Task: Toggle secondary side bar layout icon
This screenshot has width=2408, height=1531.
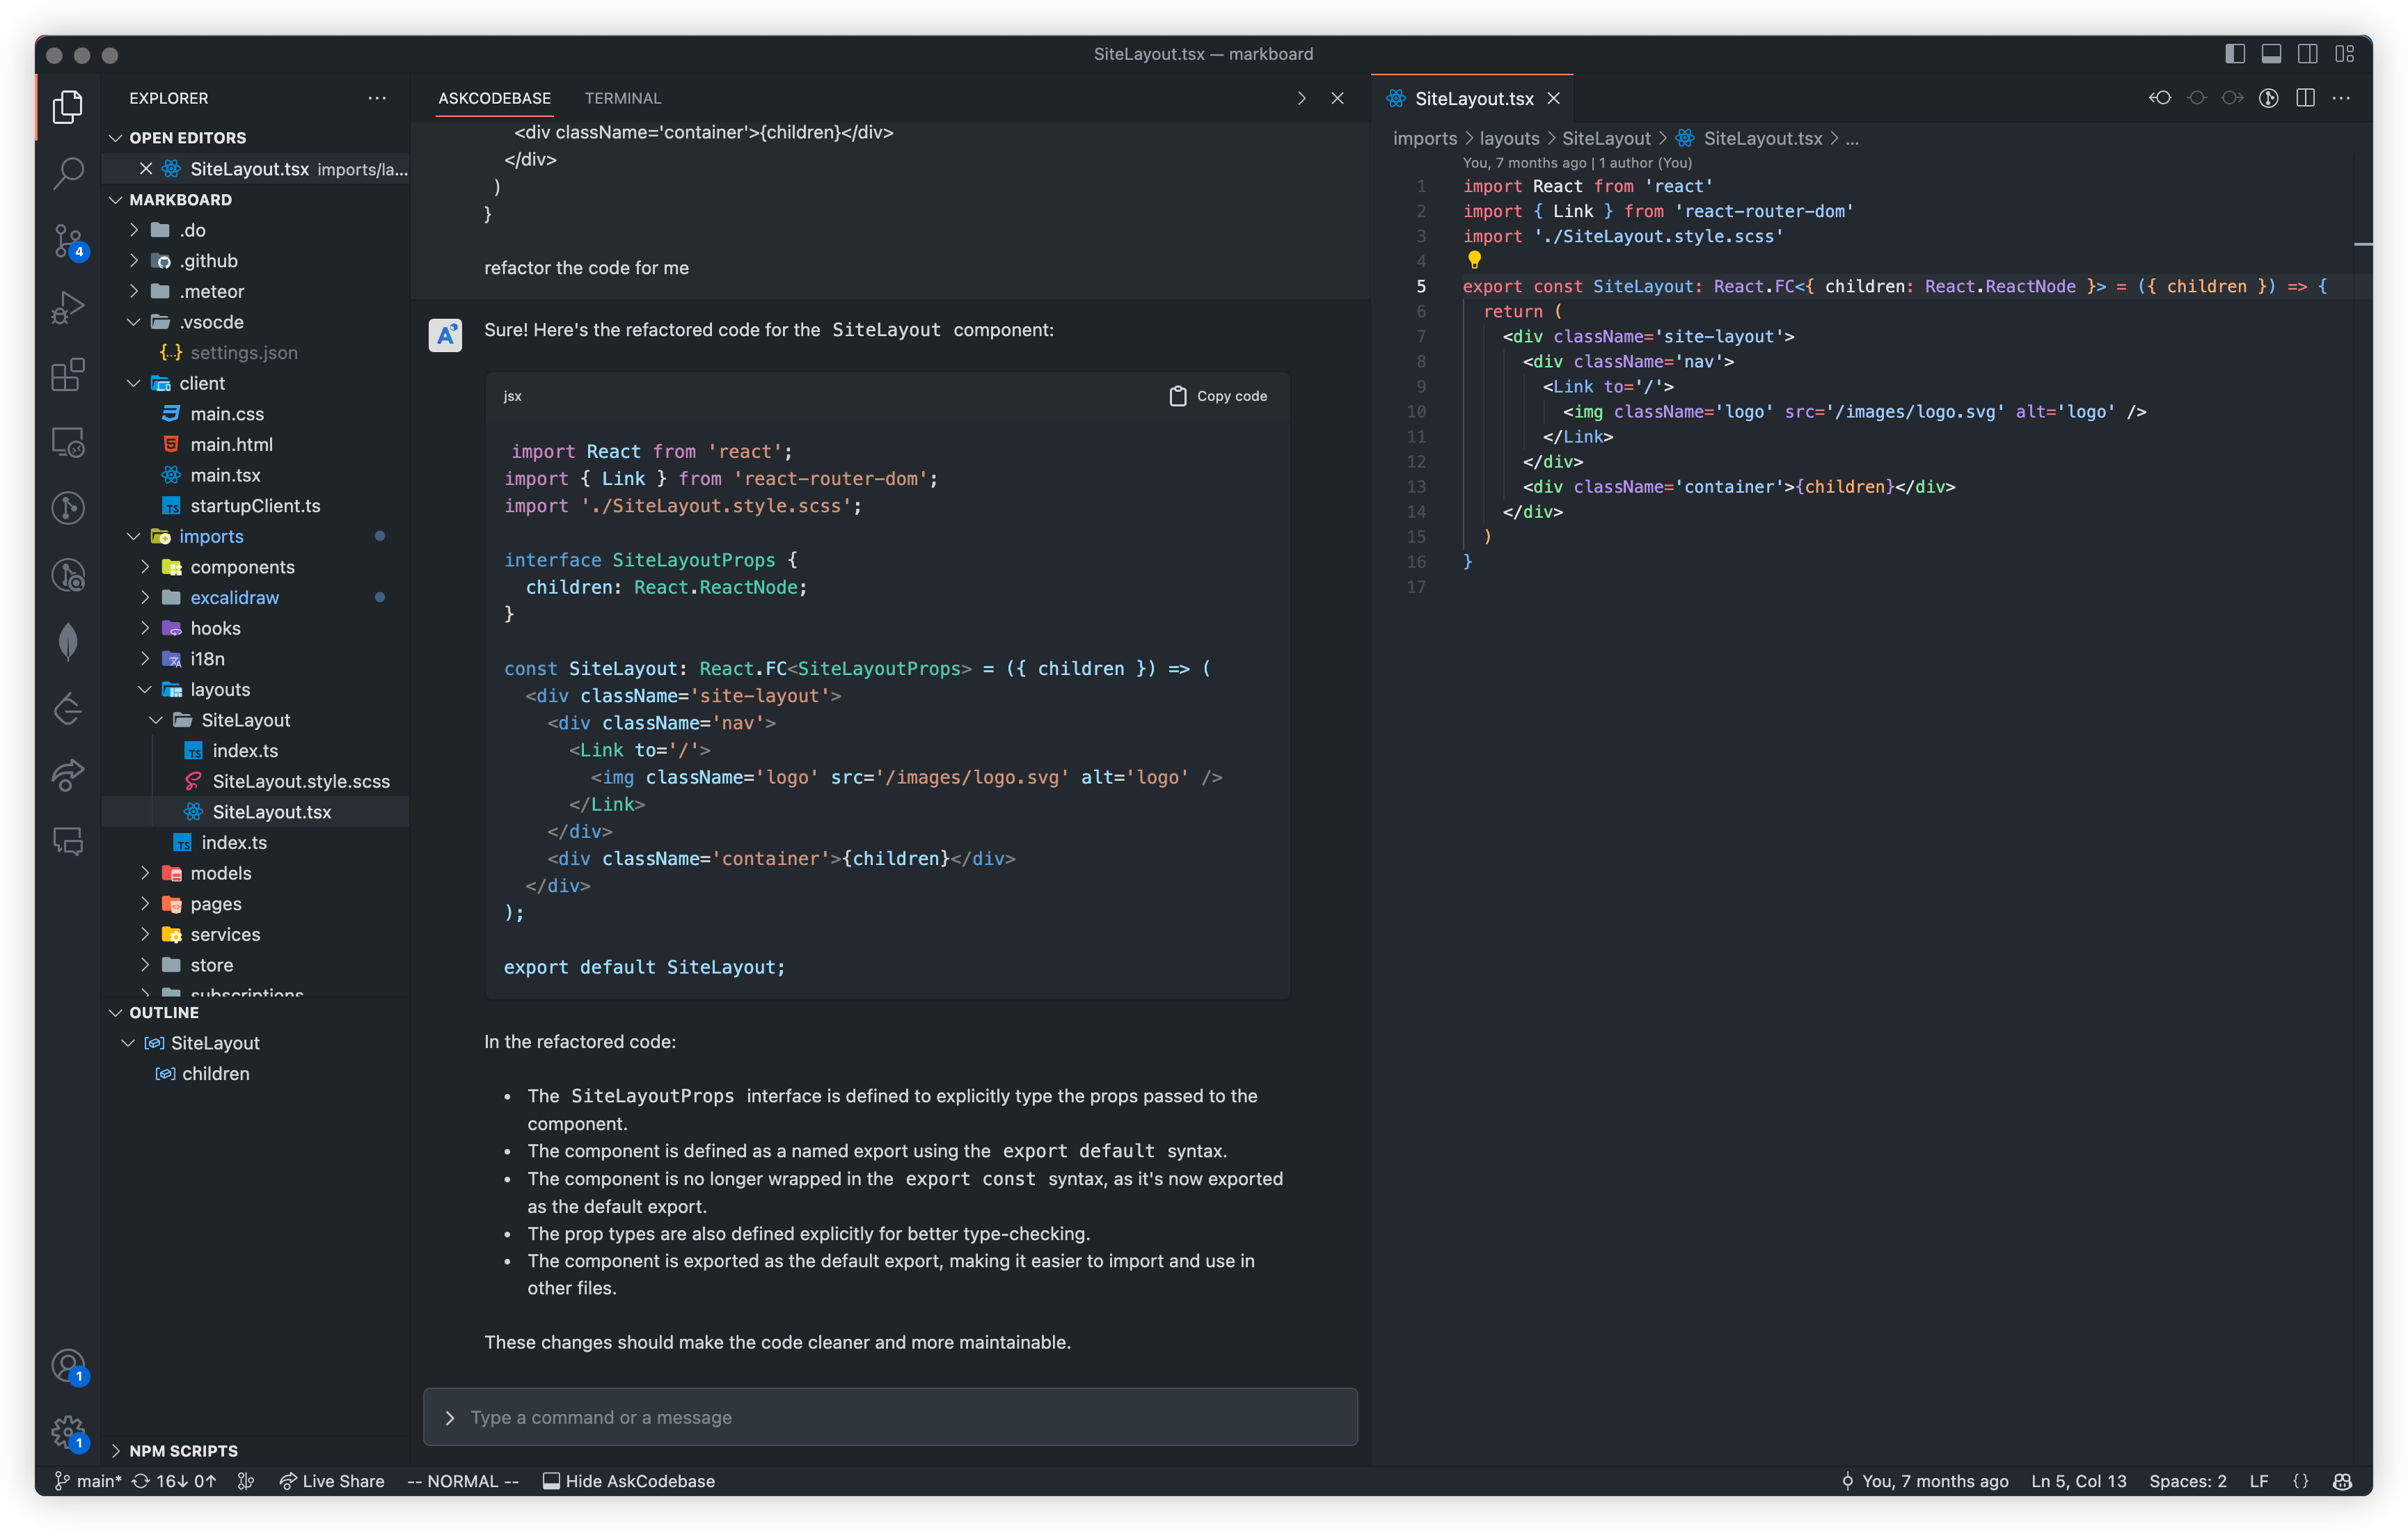Action: pos(2307,54)
